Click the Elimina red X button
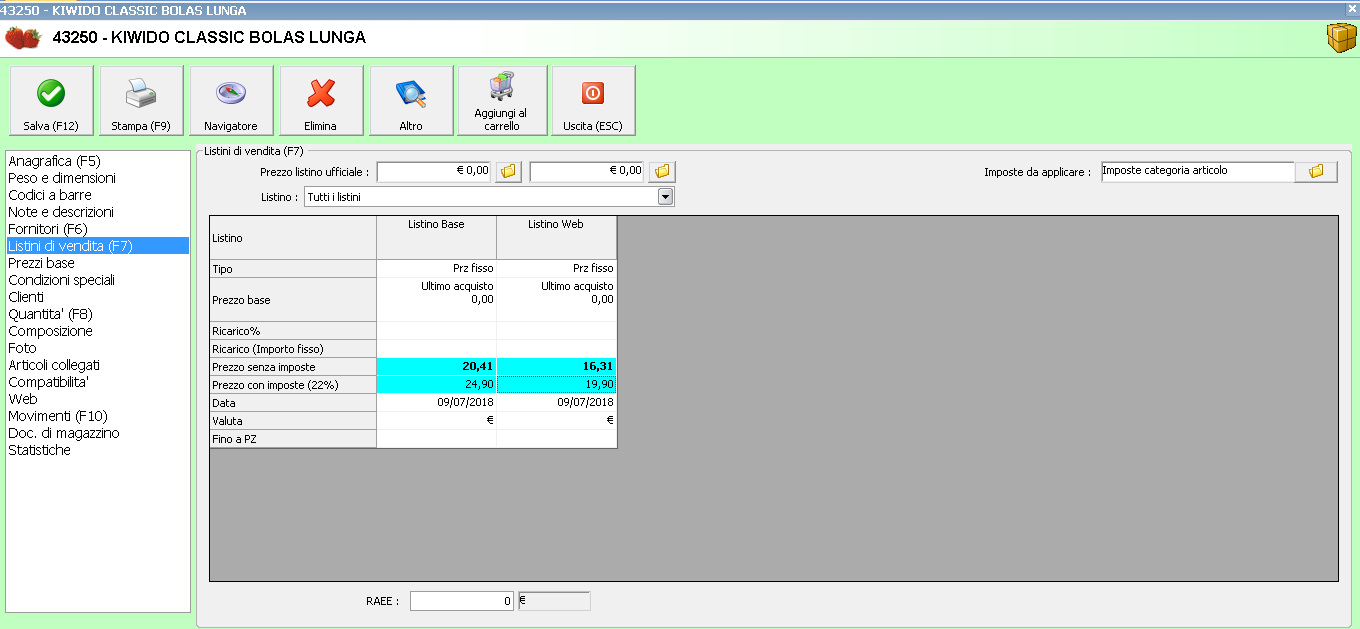 (321, 101)
